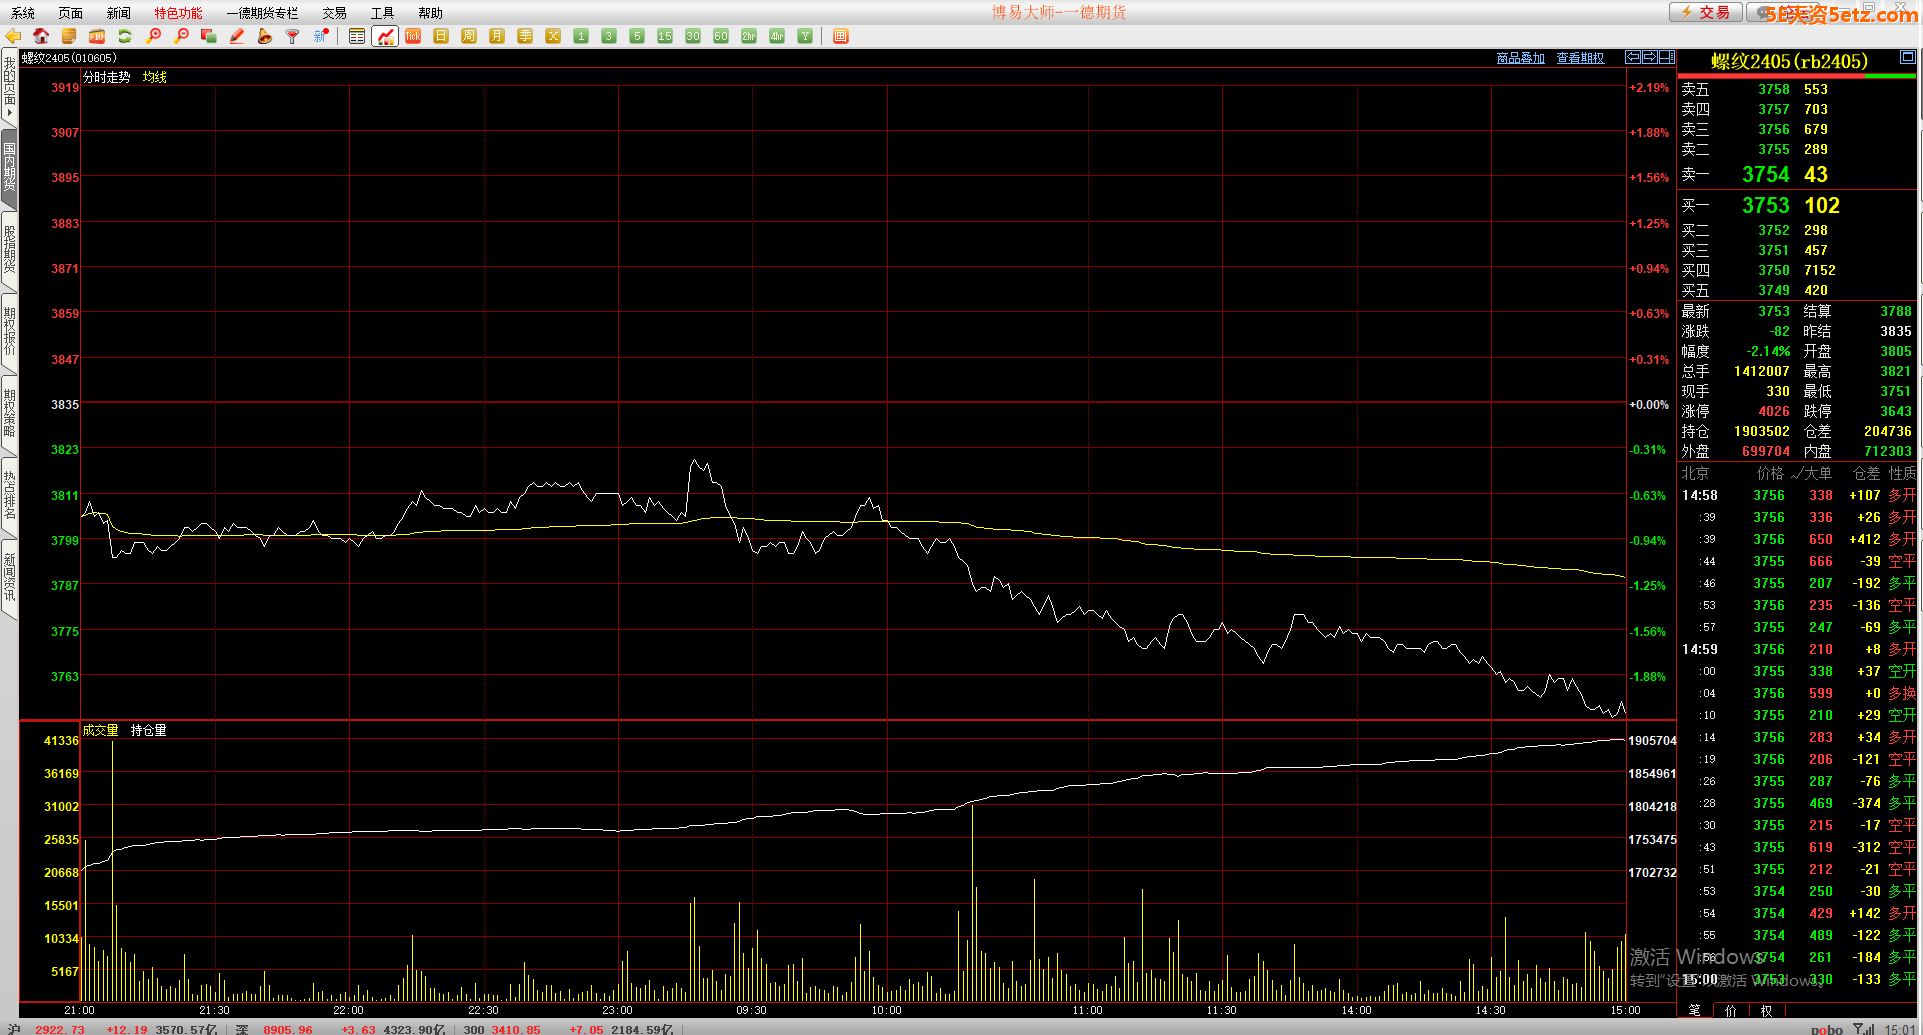Expand the 我的页面 side panel arrow

click(x=9, y=112)
